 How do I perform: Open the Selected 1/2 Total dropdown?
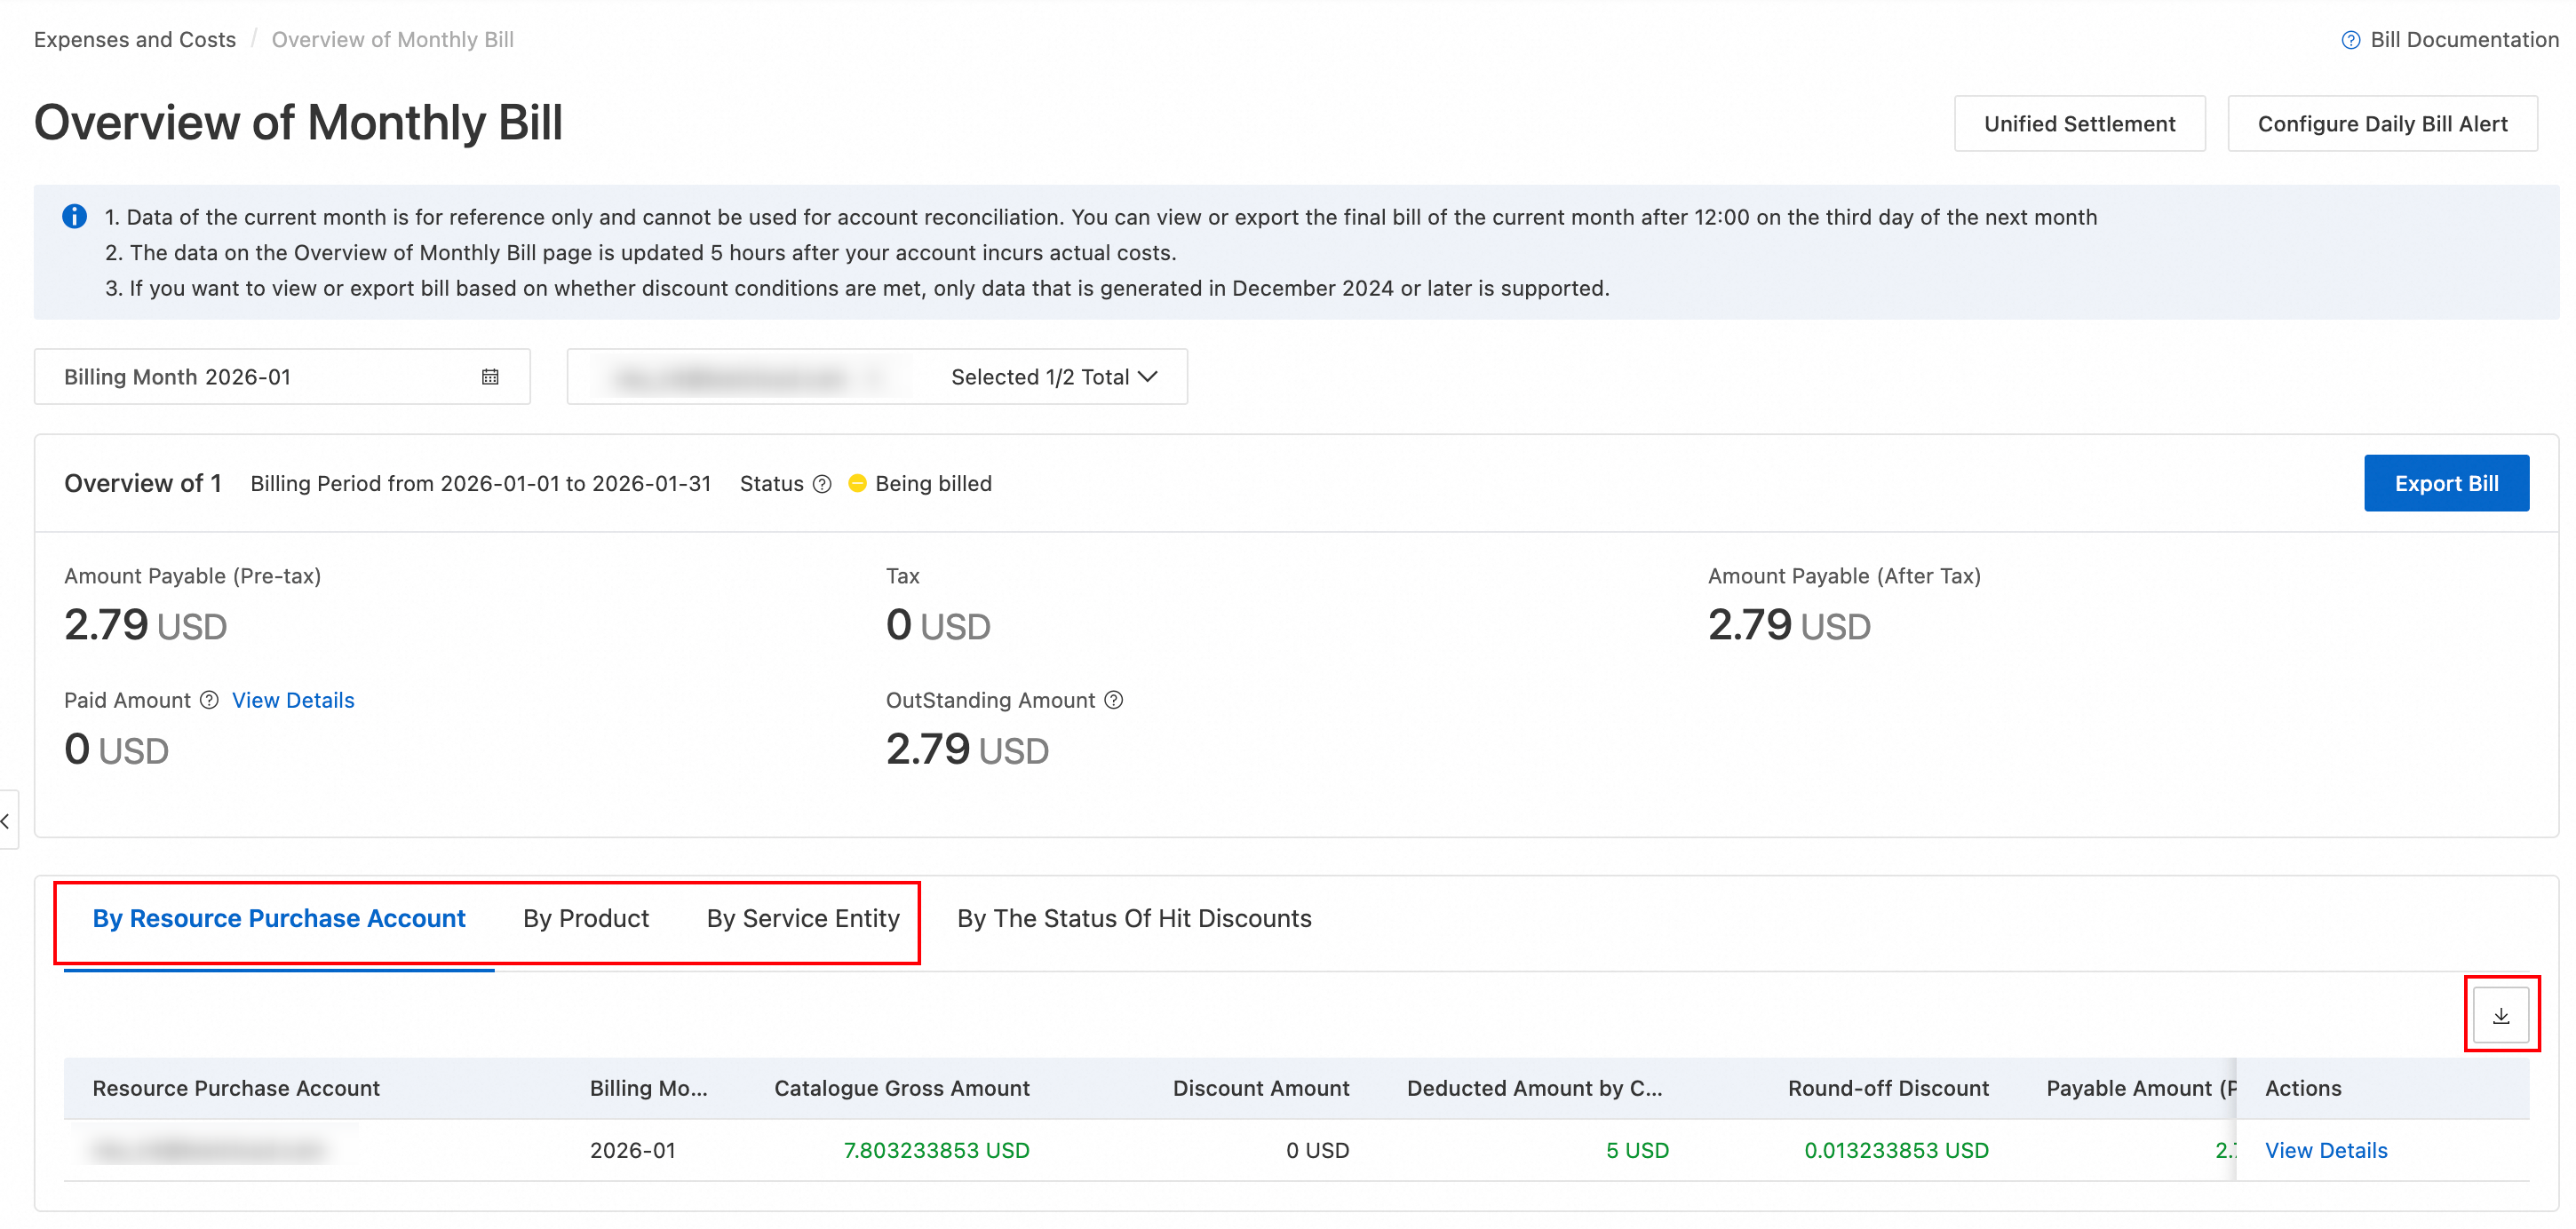(x=1053, y=377)
